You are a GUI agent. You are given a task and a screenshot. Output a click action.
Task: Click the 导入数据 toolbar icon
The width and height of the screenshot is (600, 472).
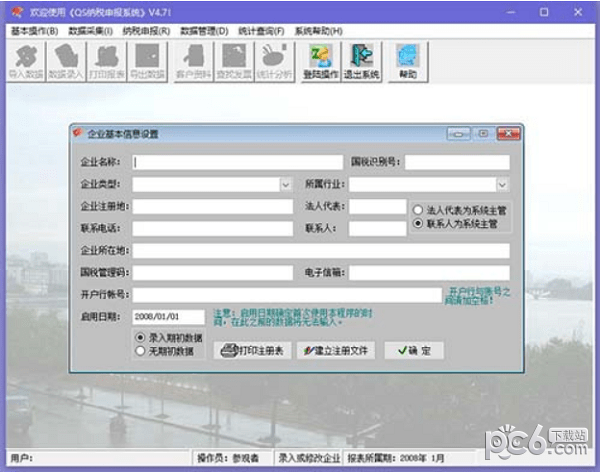pos(26,62)
